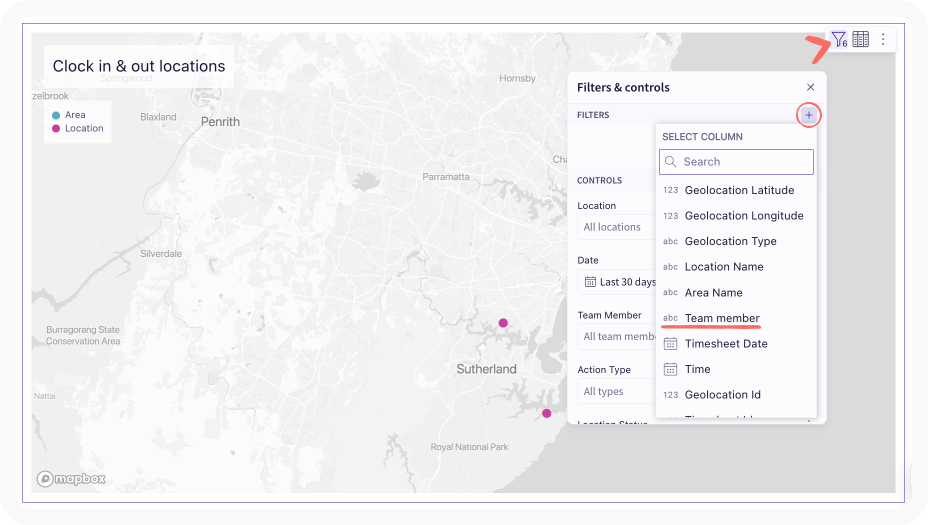The width and height of the screenshot is (928, 525).
Task: Open the three-dot more options menu
Action: click(x=883, y=39)
